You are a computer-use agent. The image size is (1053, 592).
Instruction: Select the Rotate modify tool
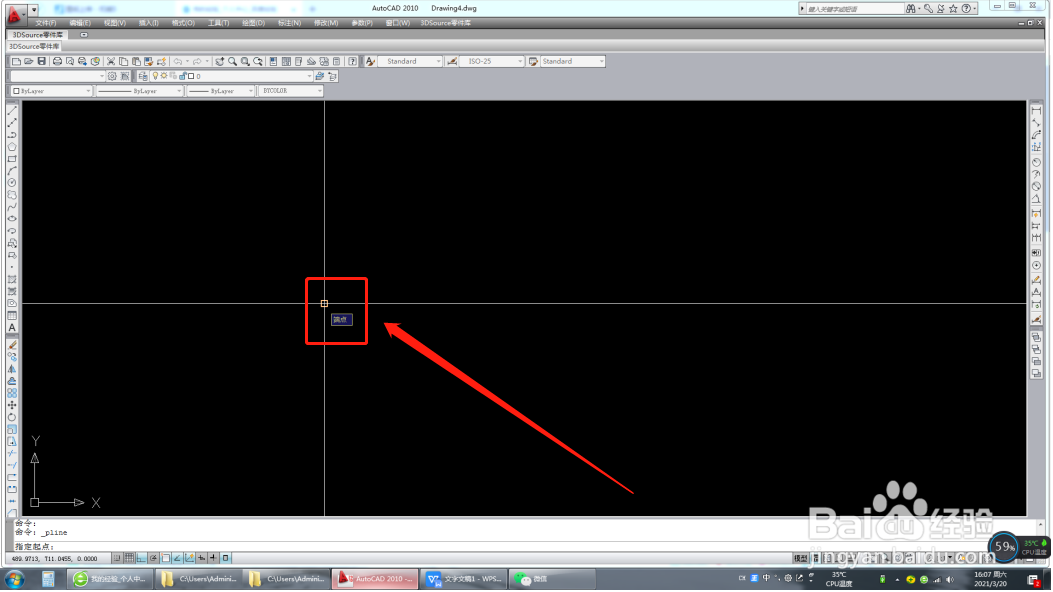(12, 417)
